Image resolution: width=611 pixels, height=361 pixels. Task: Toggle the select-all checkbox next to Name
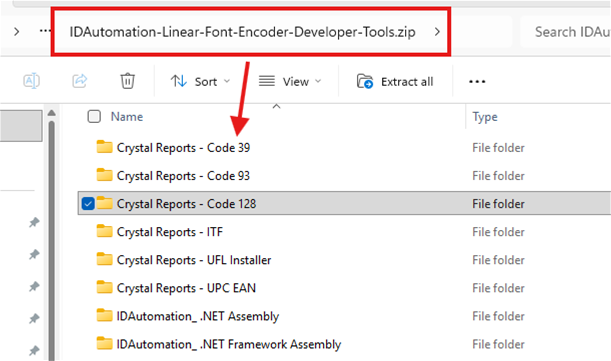(94, 116)
